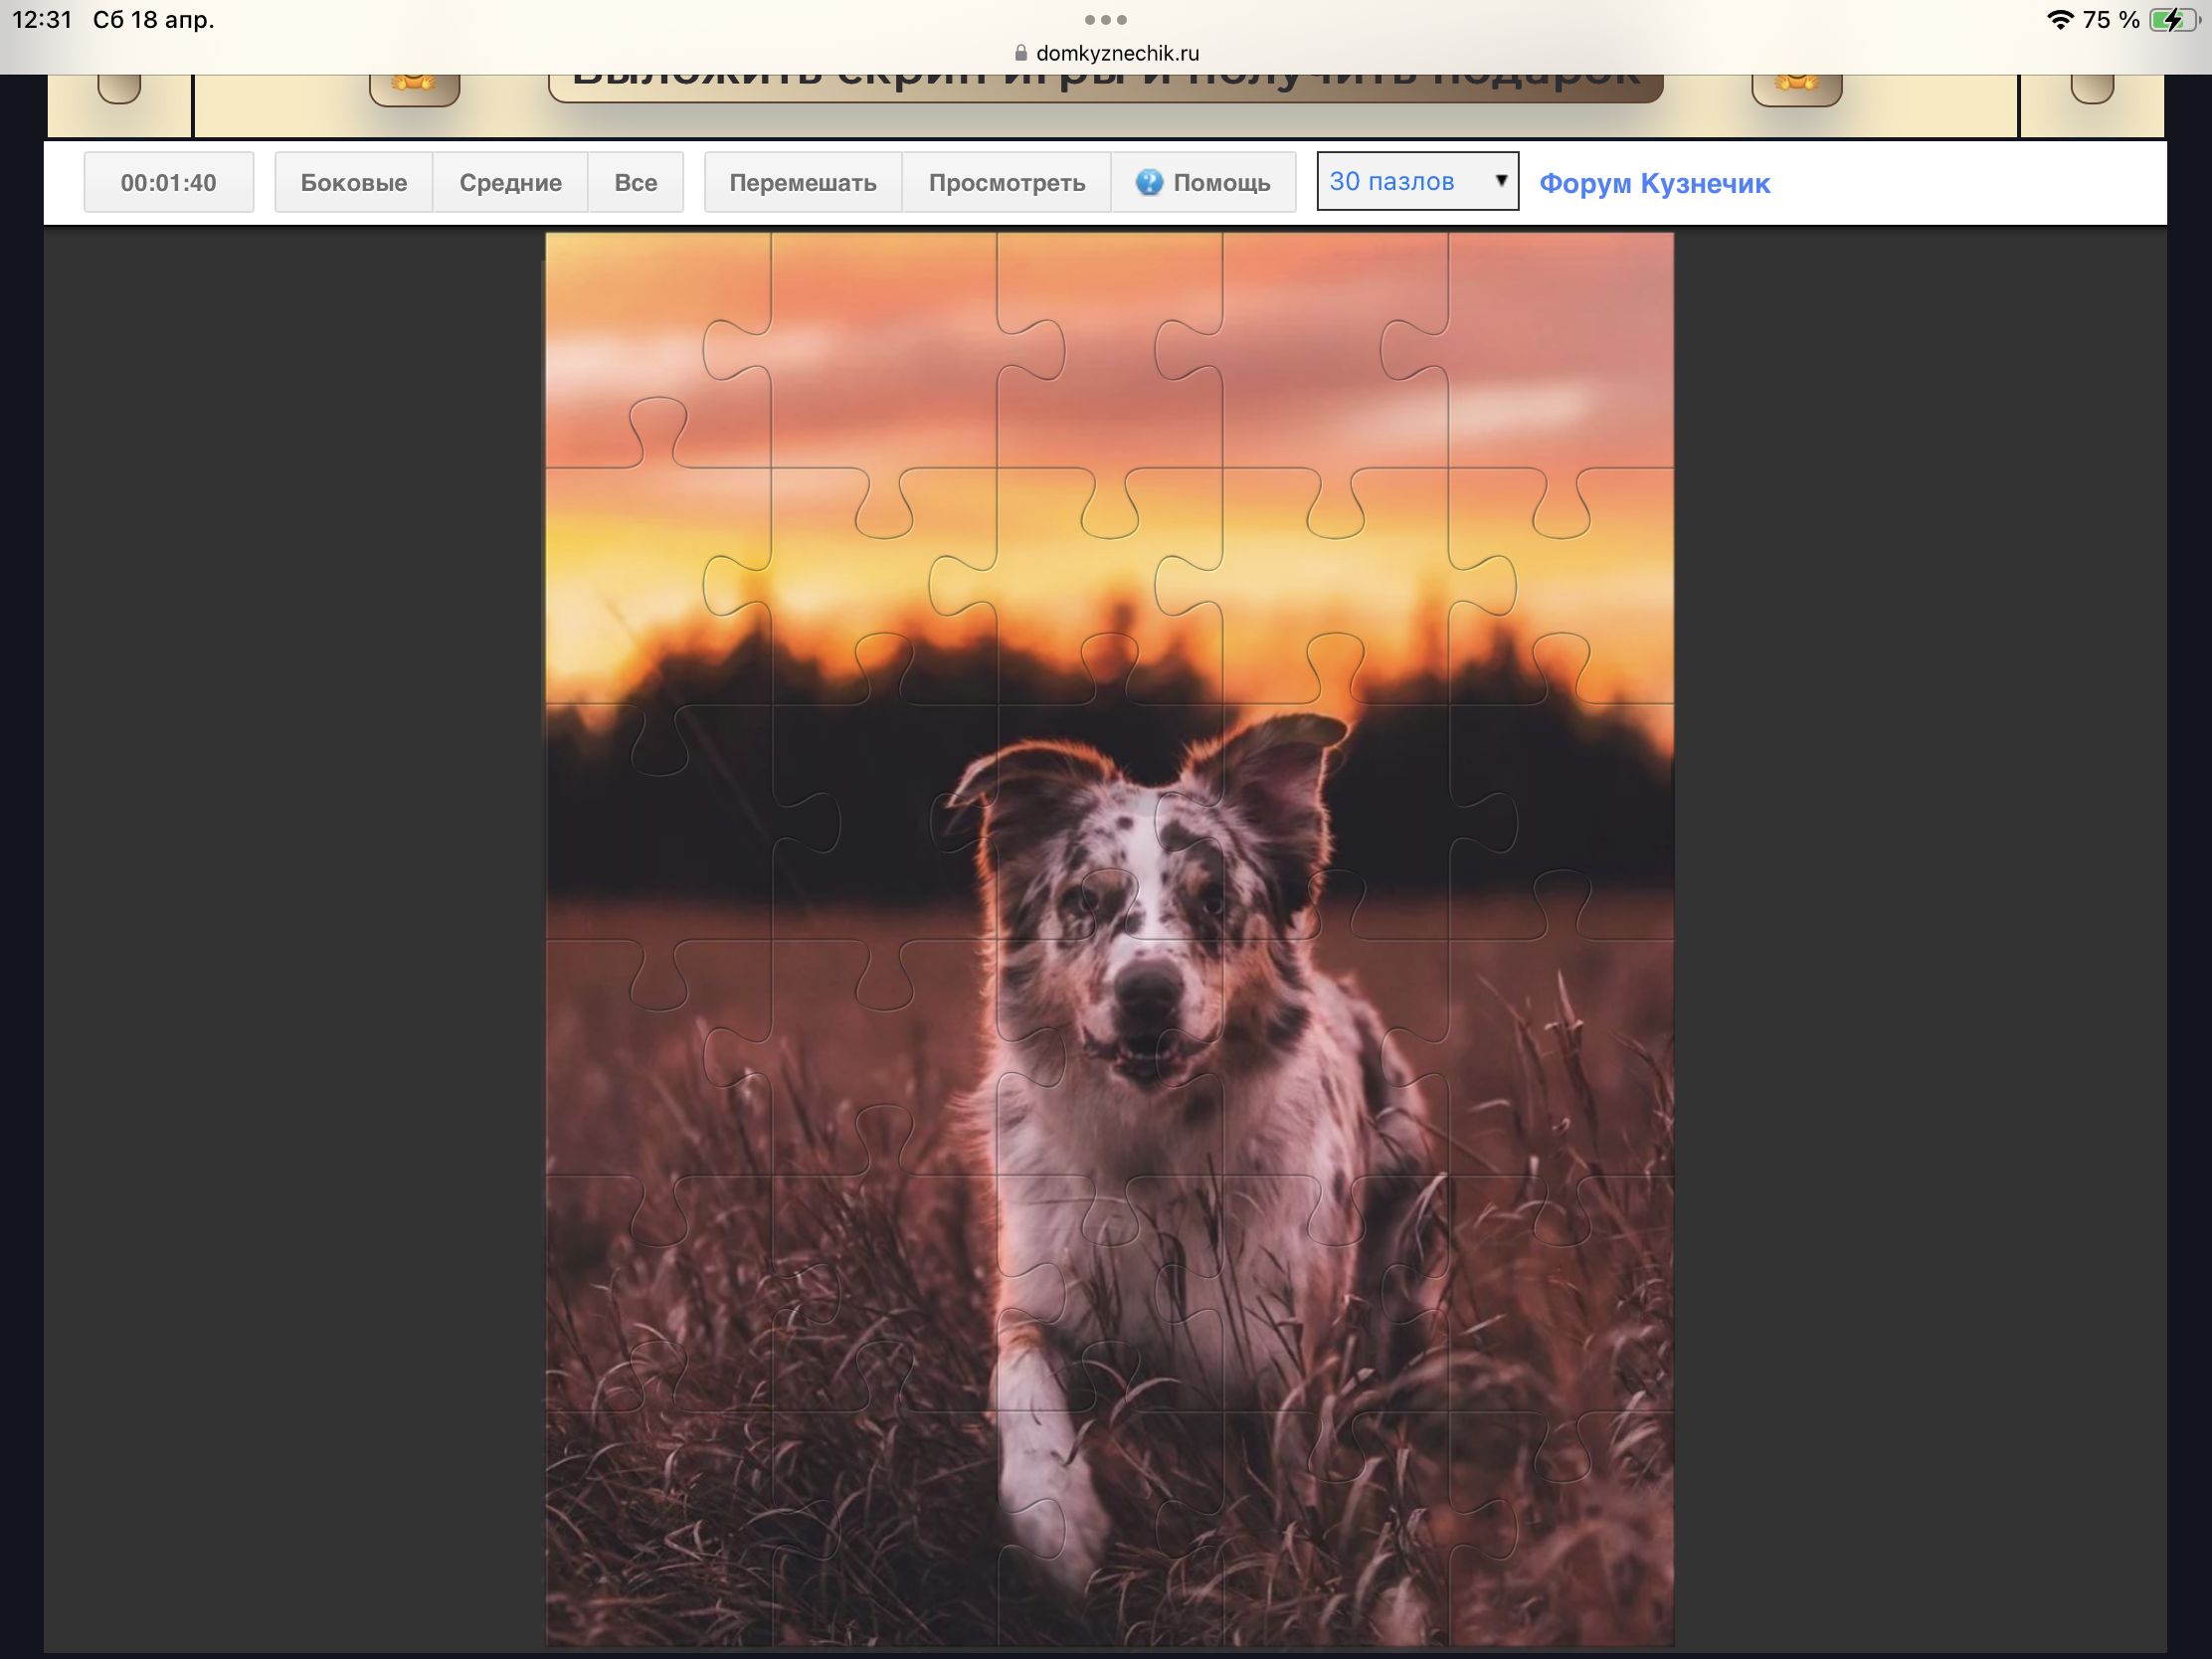Viewport: 2212px width, 1659px height.
Task: Tap the battery charging icon
Action: (2174, 20)
